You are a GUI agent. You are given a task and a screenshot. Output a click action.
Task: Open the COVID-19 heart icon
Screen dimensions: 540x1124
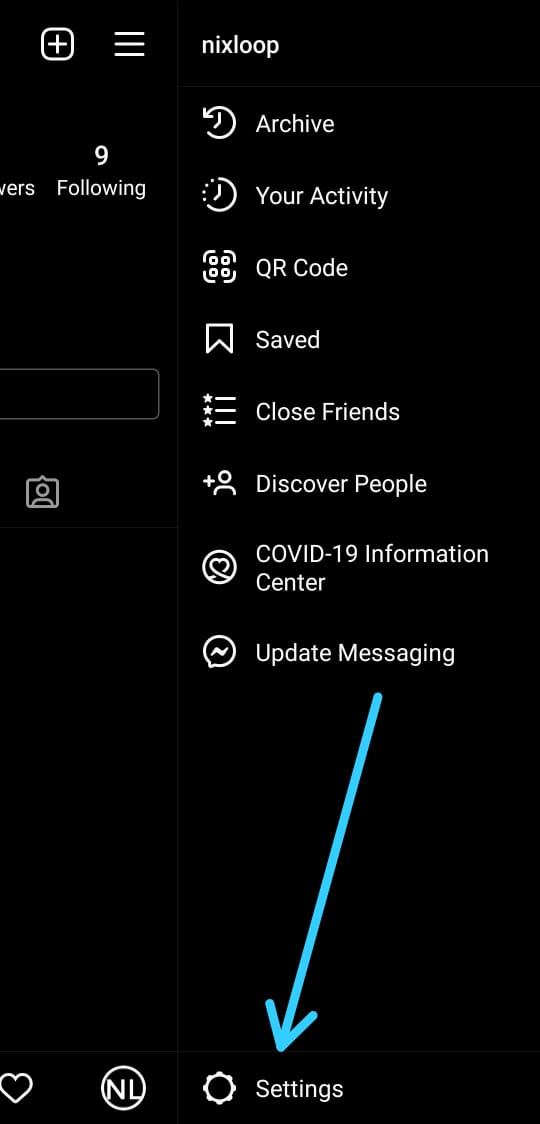point(219,568)
